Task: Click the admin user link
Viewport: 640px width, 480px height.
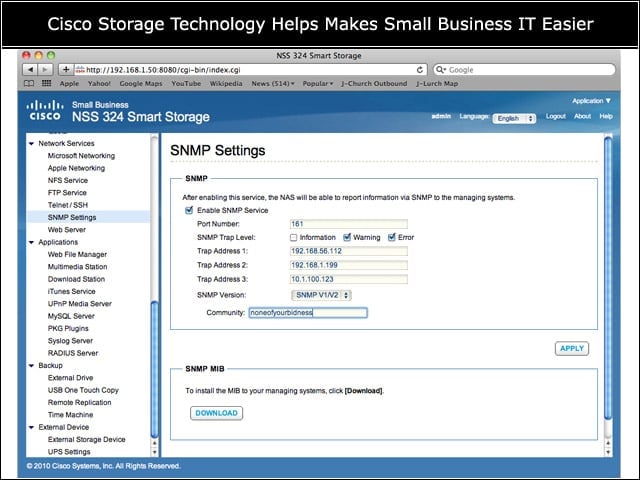Action: 441,116
